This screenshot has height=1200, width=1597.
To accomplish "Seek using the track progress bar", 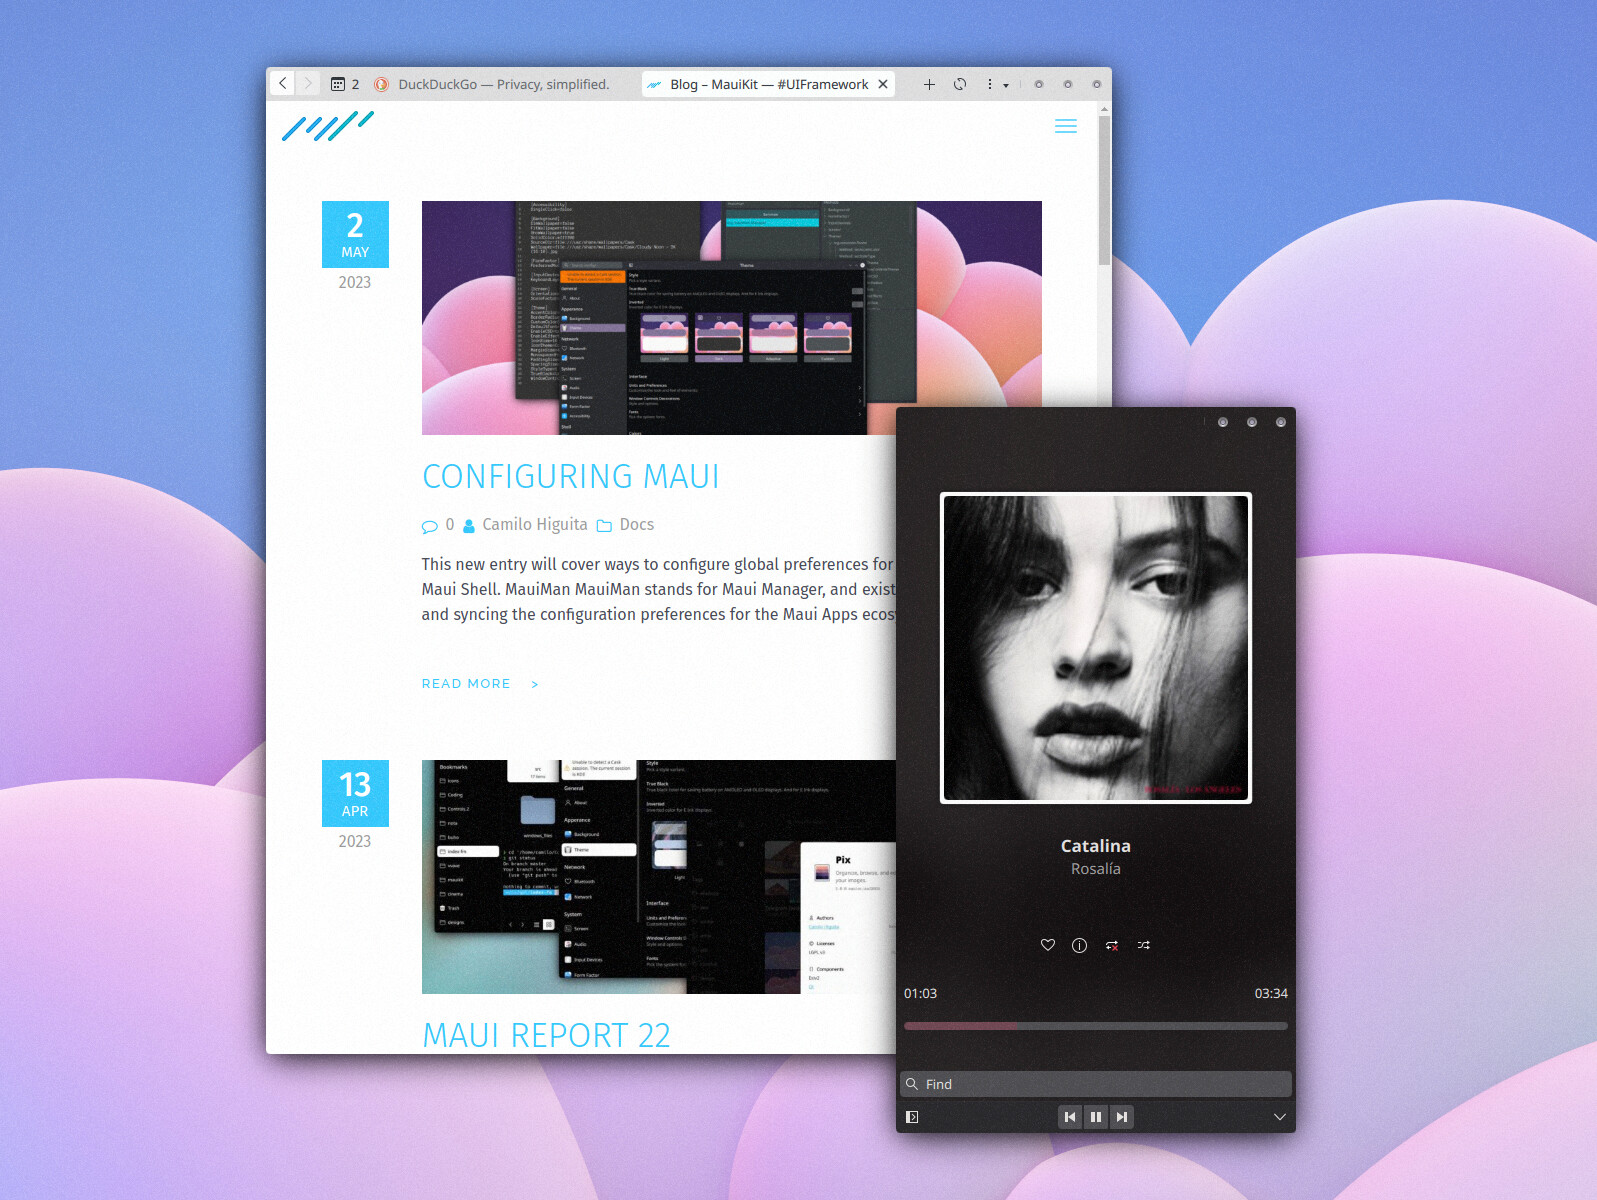I will [x=1096, y=1026].
